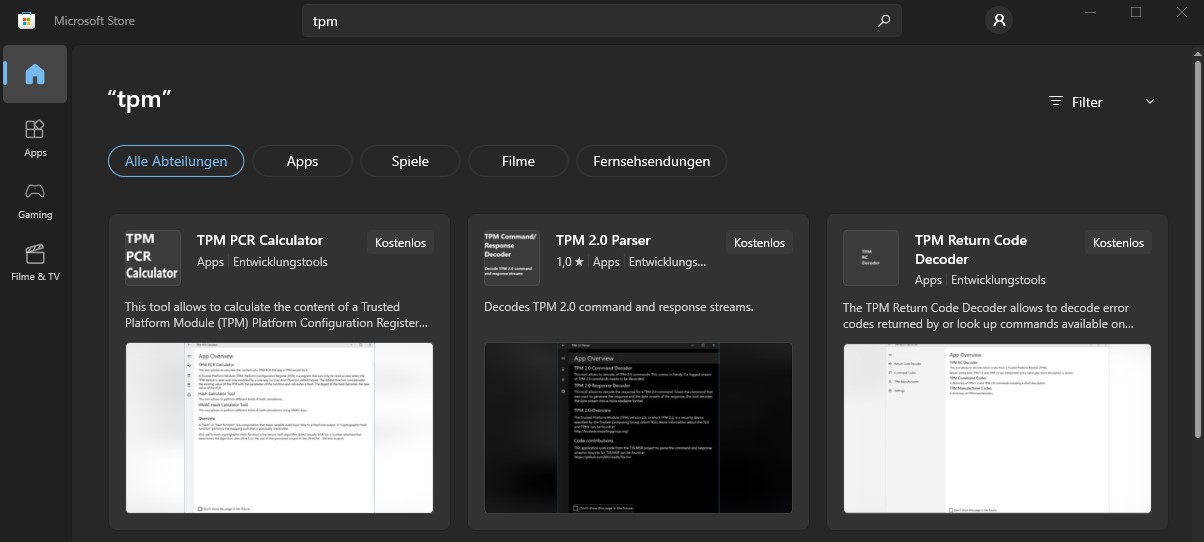1204x542 pixels.
Task: Click the "tpm" results heading
Action: coord(140,100)
